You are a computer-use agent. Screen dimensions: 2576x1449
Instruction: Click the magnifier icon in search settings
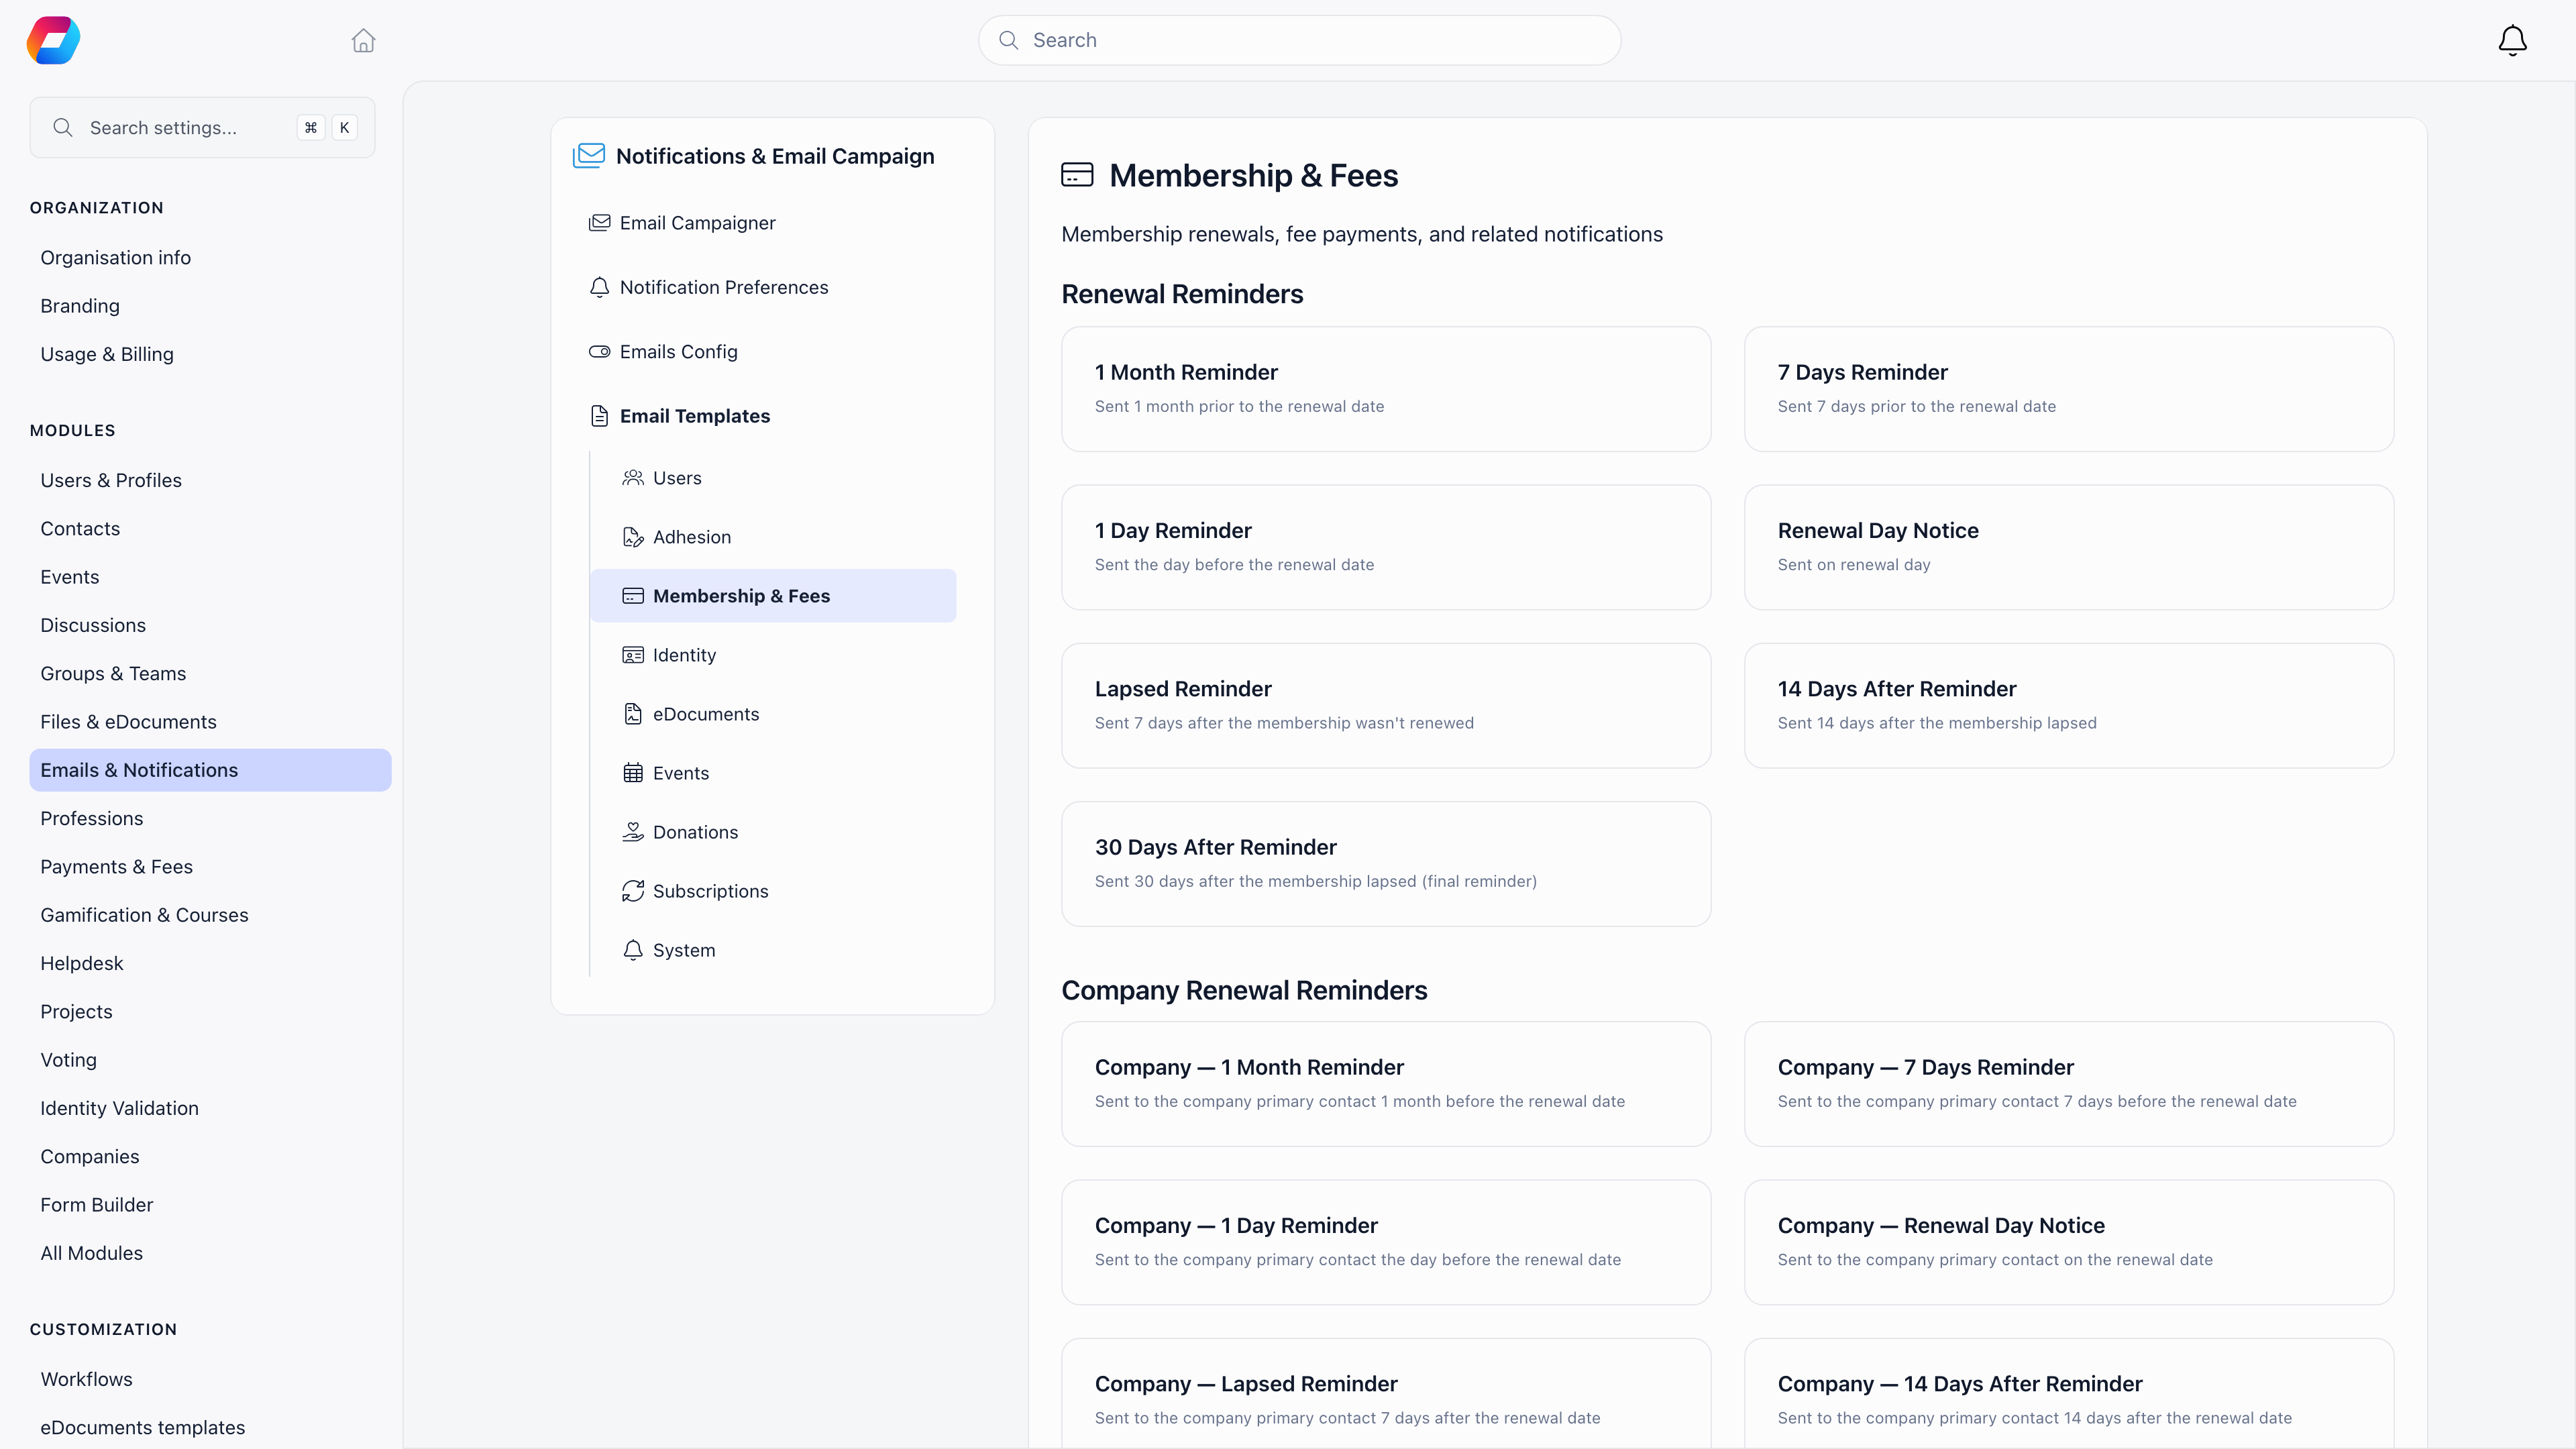pyautogui.click(x=63, y=127)
